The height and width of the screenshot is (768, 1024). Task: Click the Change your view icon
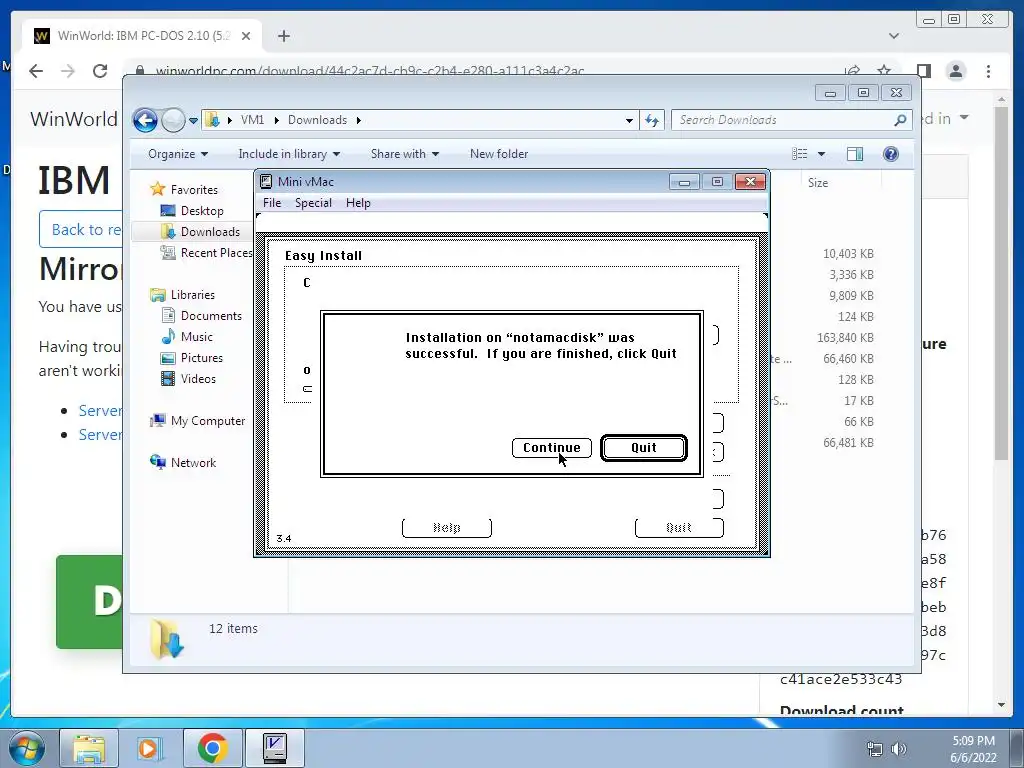pos(799,154)
